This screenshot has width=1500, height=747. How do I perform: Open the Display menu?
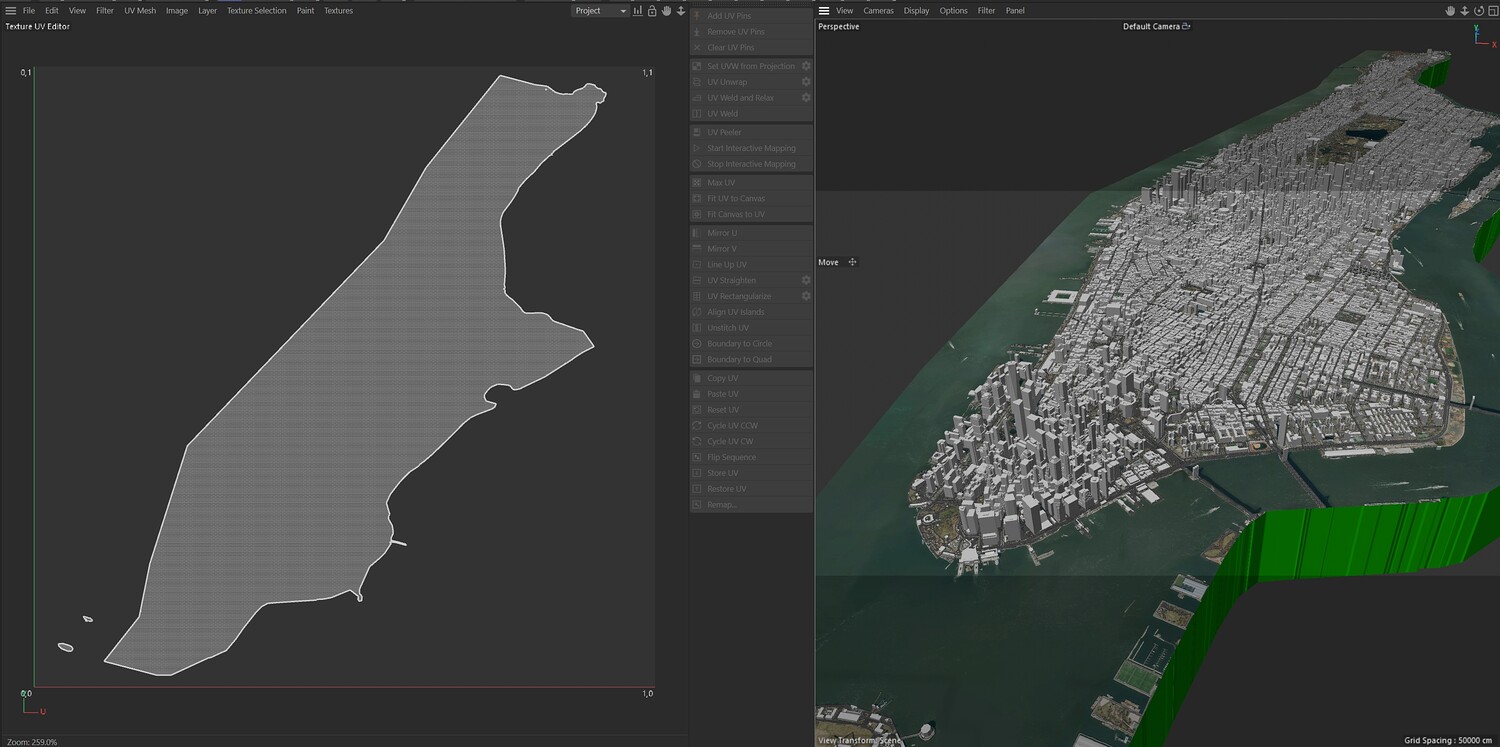click(x=917, y=11)
